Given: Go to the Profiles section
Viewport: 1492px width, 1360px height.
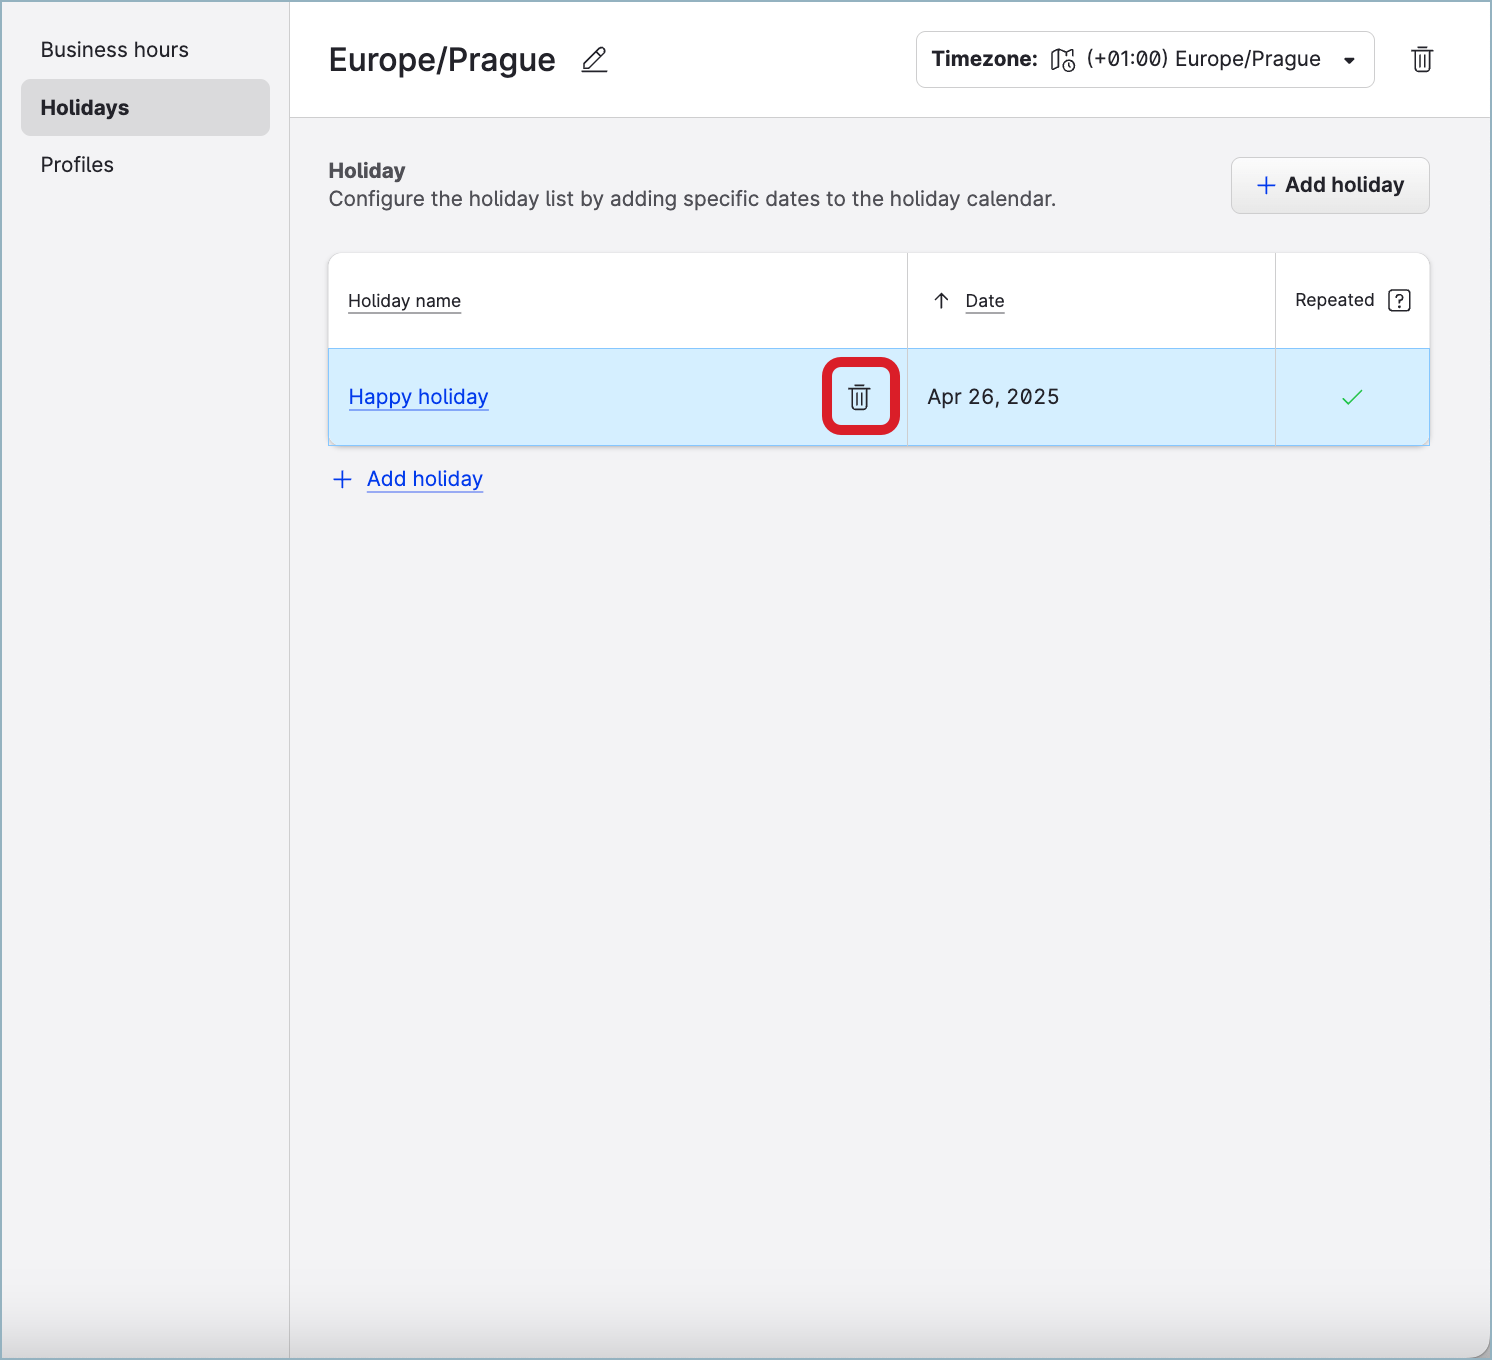Looking at the screenshot, I should pos(77,165).
